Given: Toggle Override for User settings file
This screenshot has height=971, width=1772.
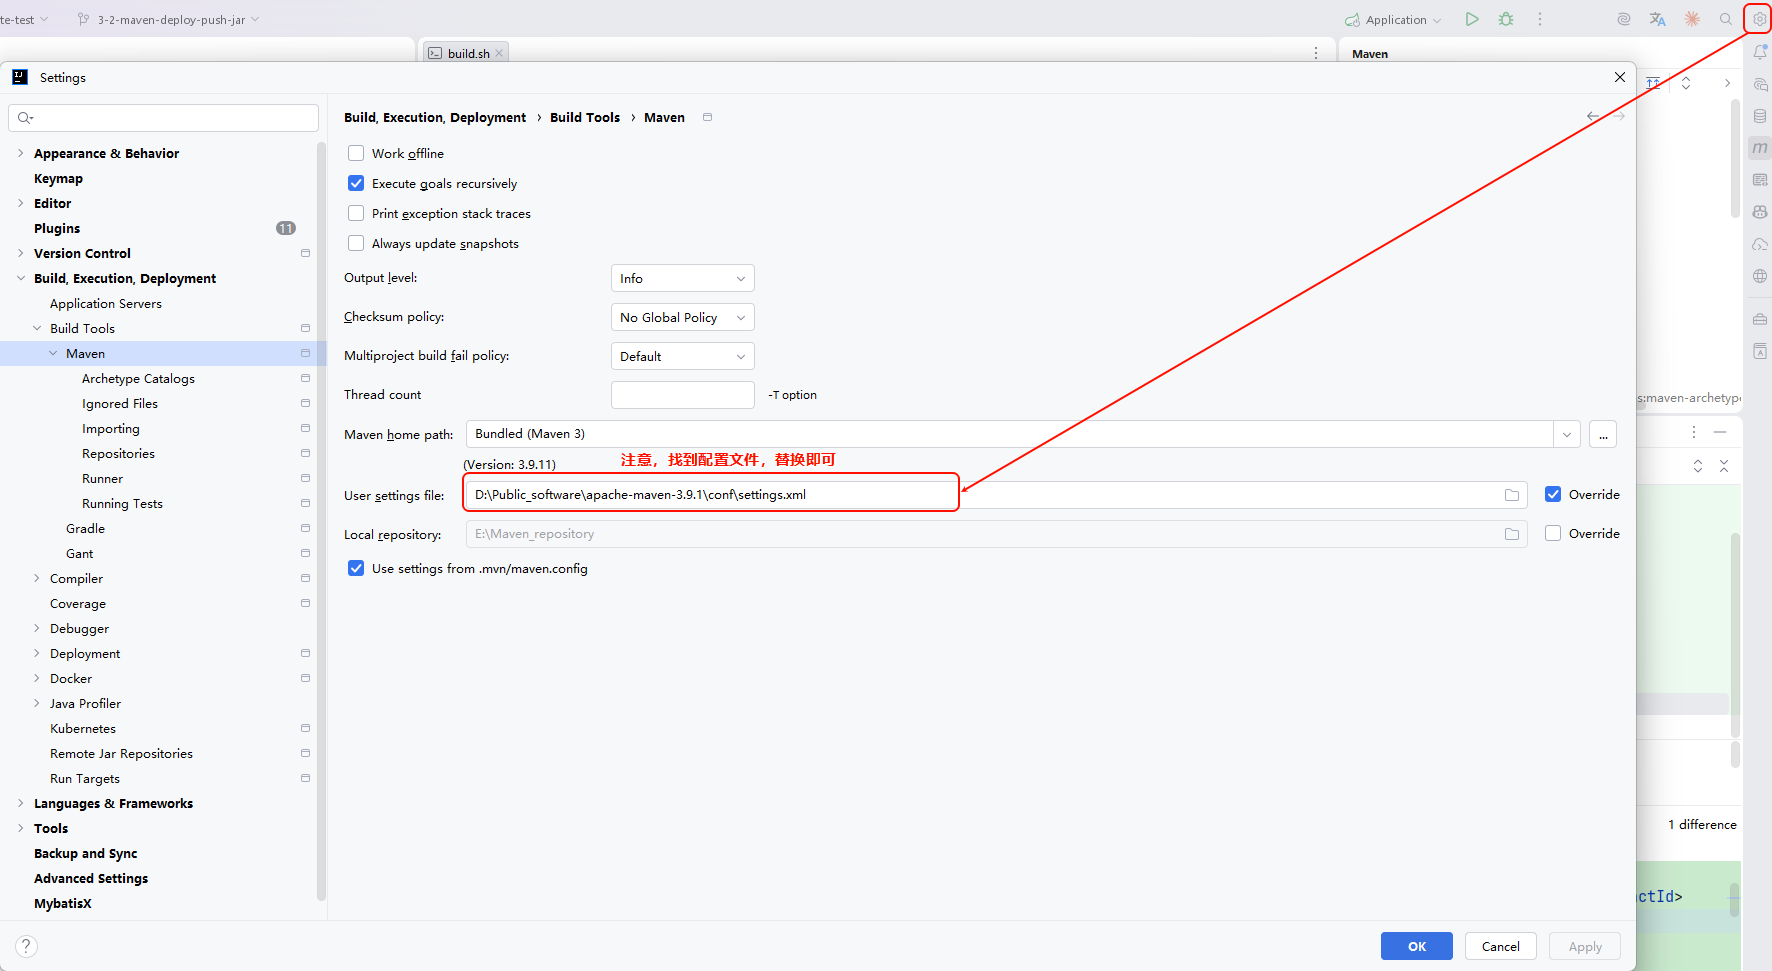Looking at the screenshot, I should point(1553,494).
